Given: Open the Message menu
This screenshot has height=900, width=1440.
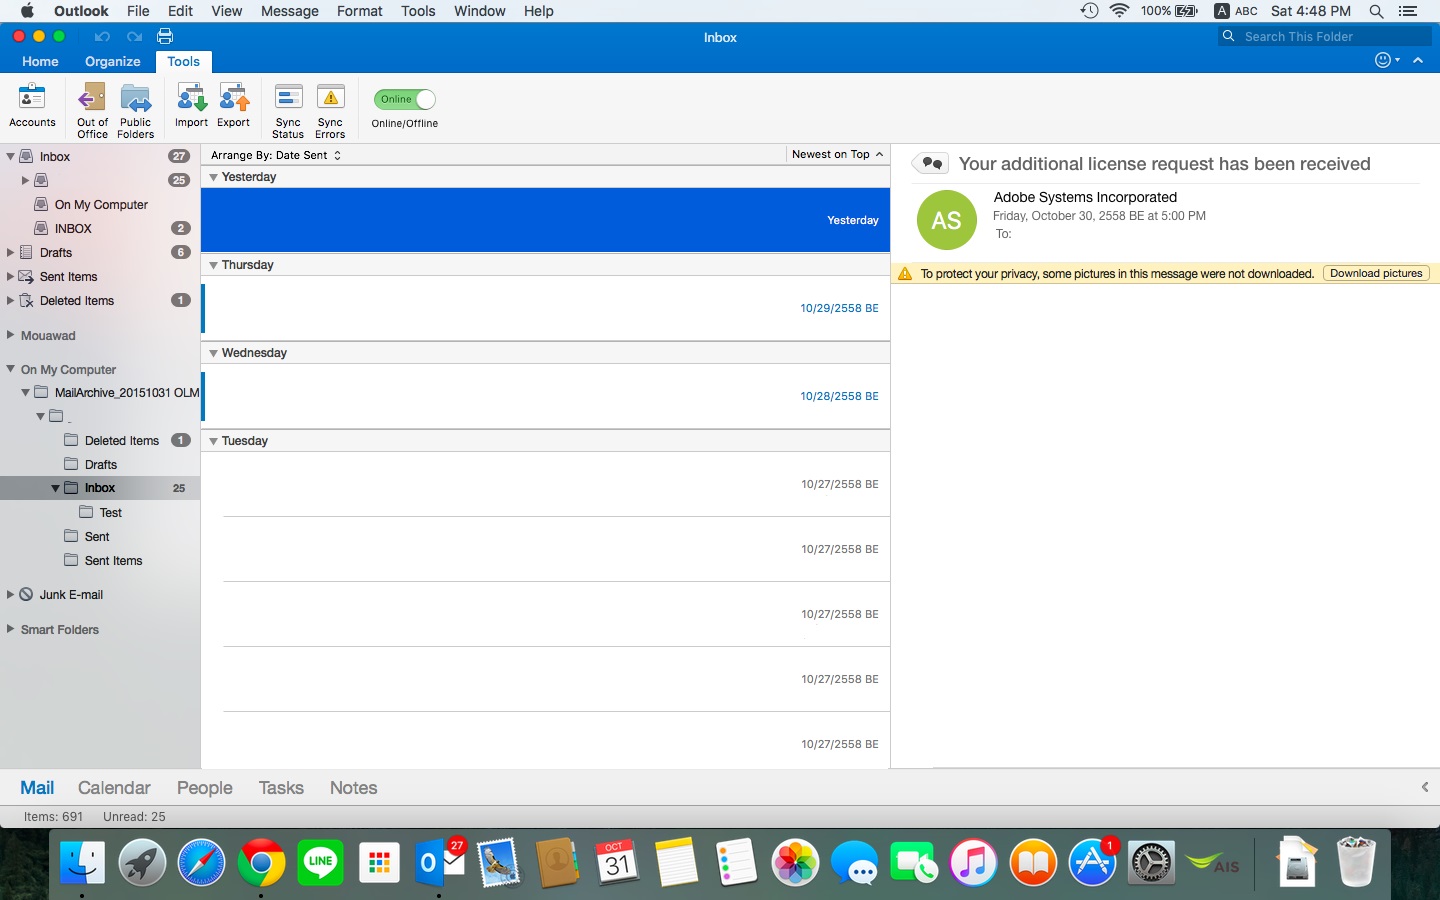Looking at the screenshot, I should point(289,11).
